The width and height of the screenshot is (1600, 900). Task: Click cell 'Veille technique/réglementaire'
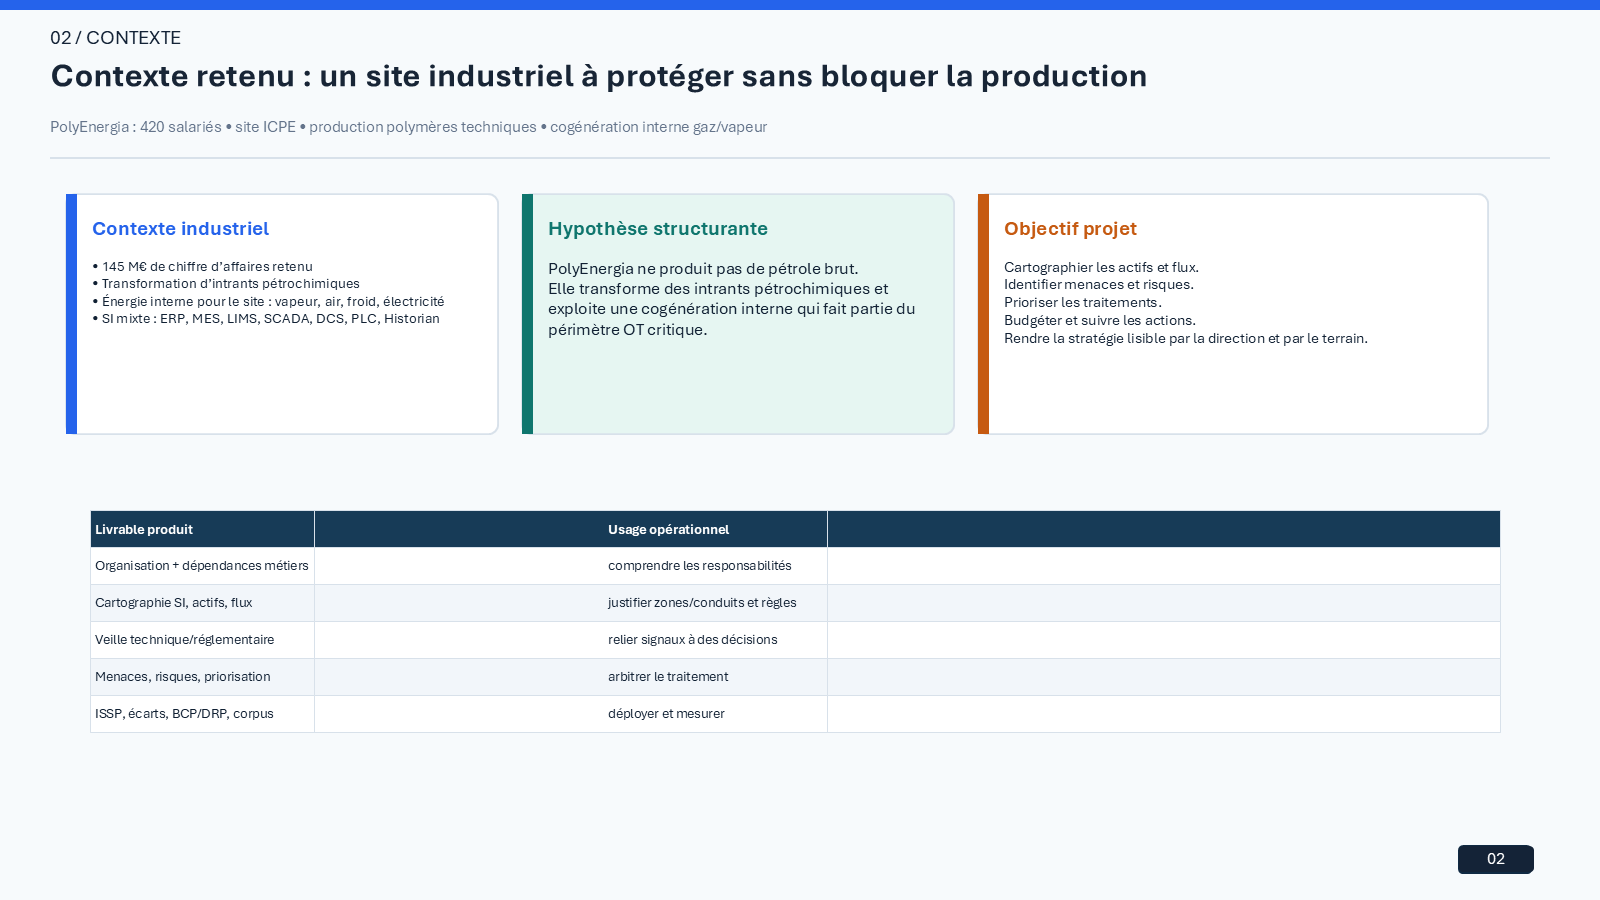point(185,640)
